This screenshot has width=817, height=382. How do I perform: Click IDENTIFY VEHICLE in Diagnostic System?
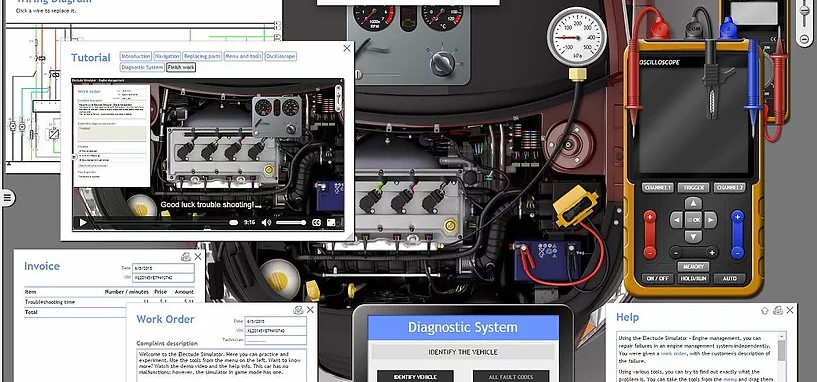coord(415,377)
